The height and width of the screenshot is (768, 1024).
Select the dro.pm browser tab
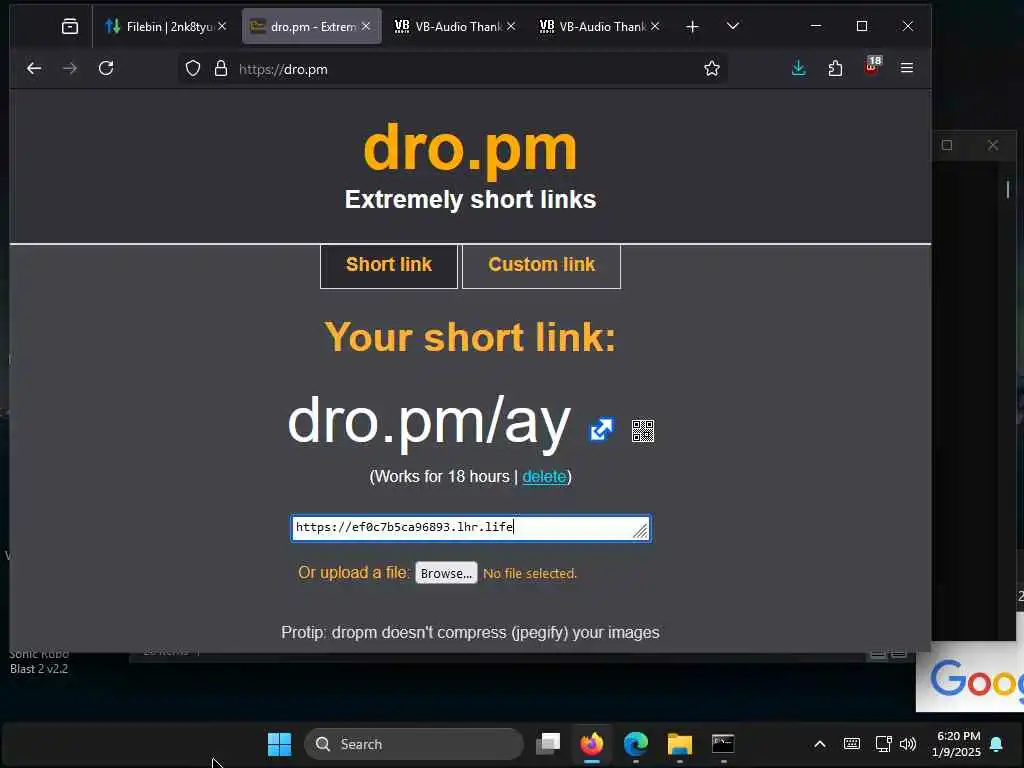click(x=304, y=26)
